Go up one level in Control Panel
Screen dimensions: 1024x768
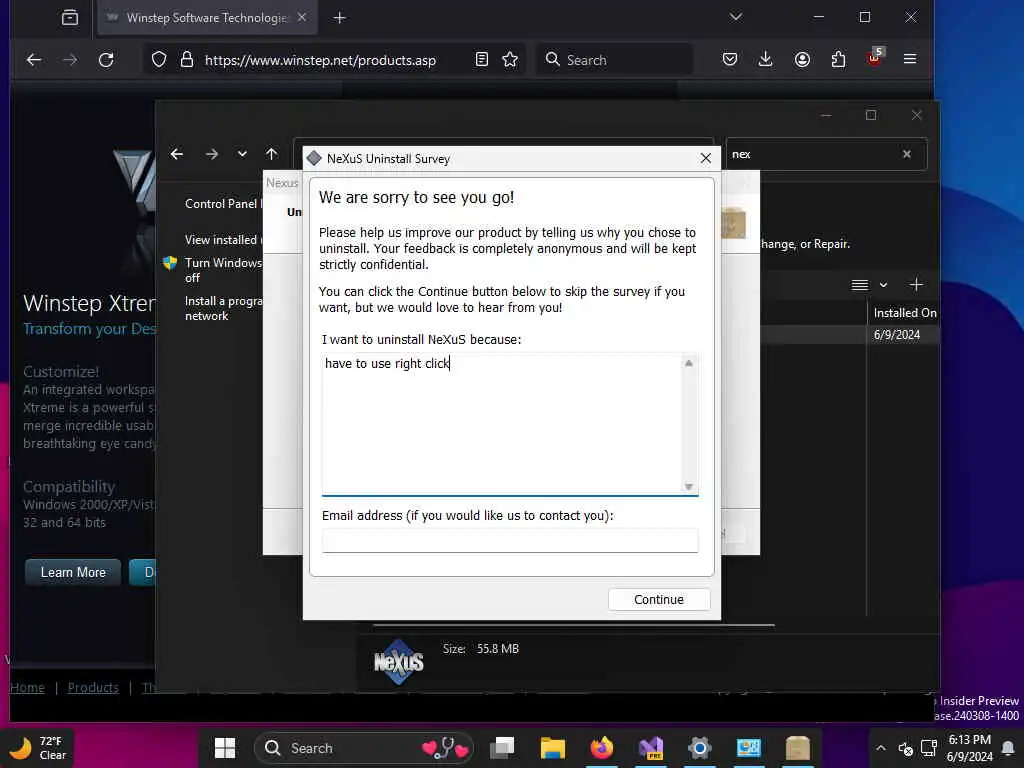pos(272,154)
